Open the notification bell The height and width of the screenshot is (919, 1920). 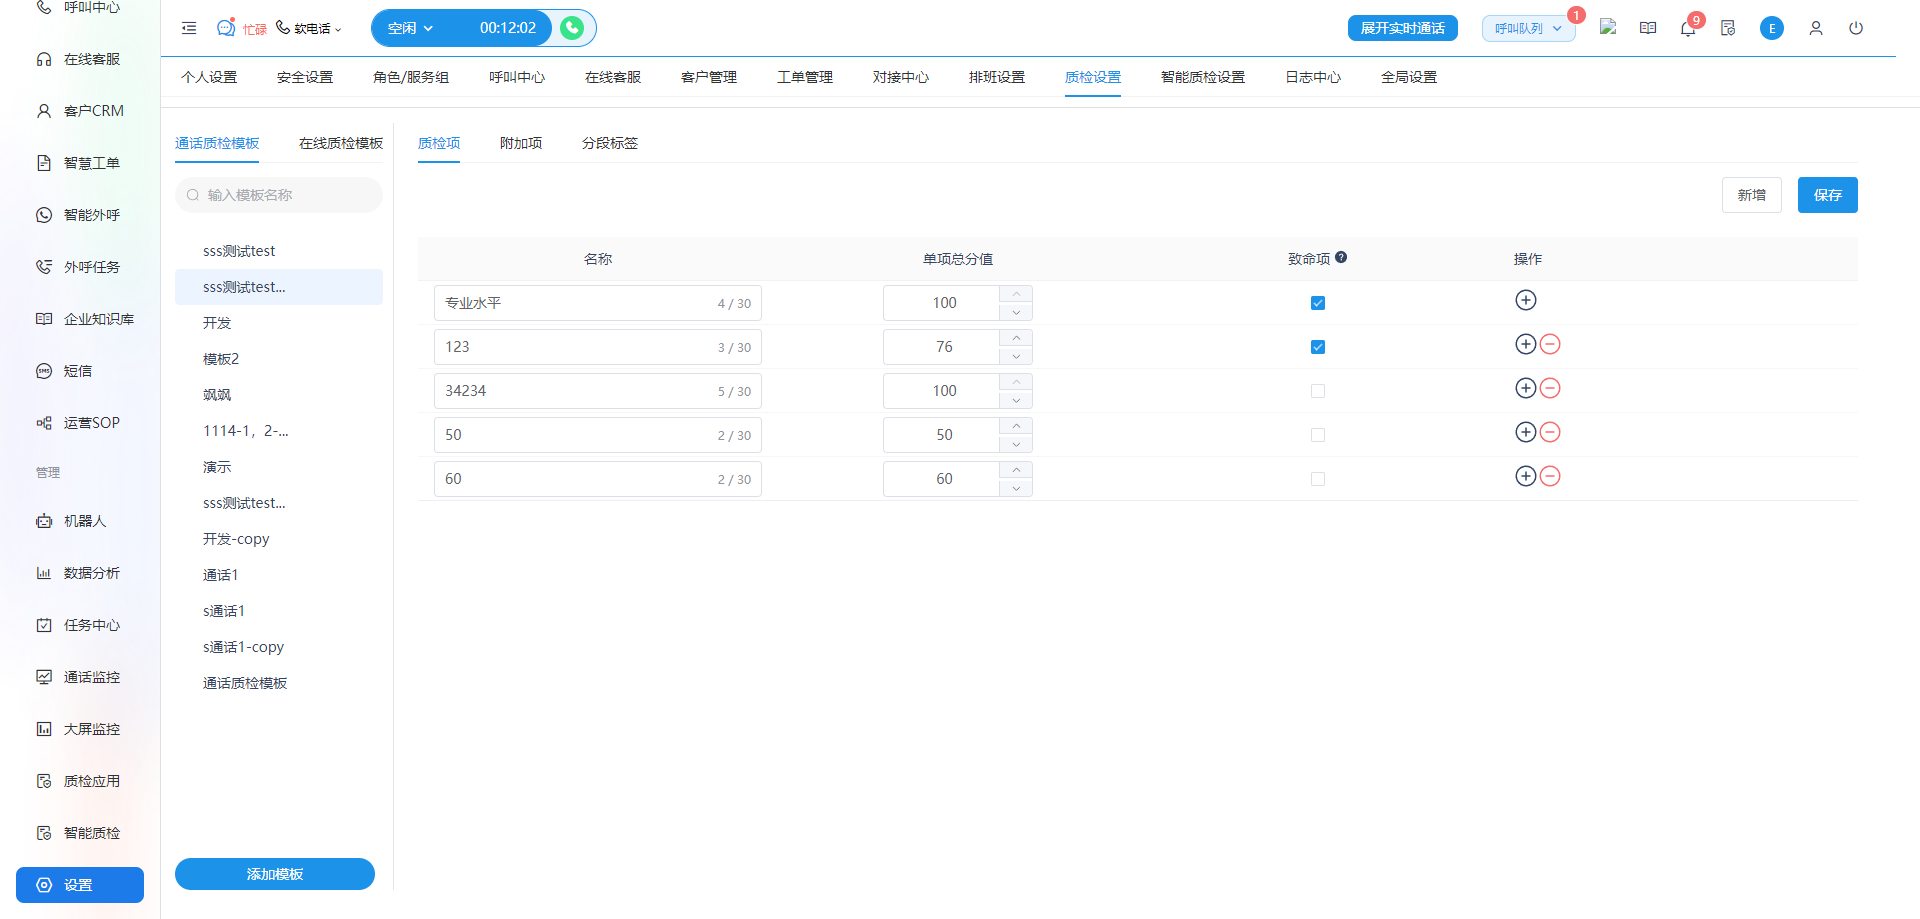(1688, 28)
